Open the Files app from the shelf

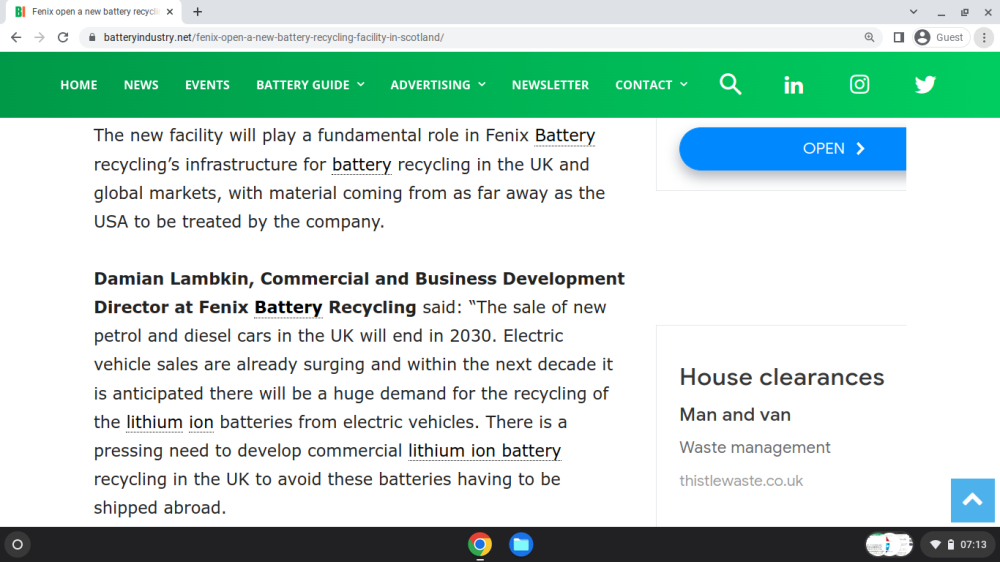pyautogui.click(x=521, y=544)
